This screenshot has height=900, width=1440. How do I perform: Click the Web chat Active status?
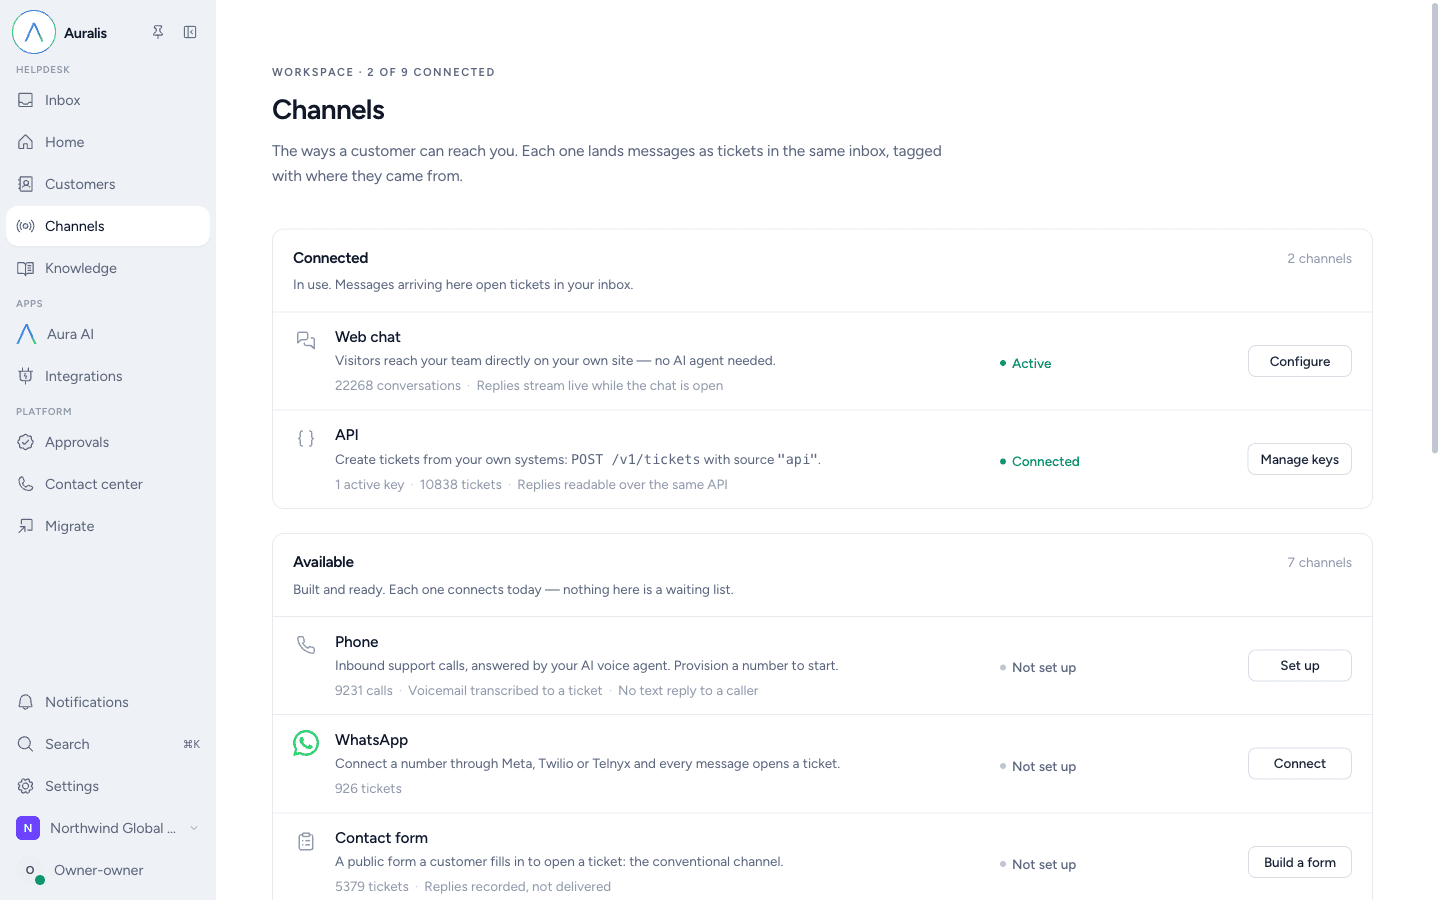pos(1025,363)
